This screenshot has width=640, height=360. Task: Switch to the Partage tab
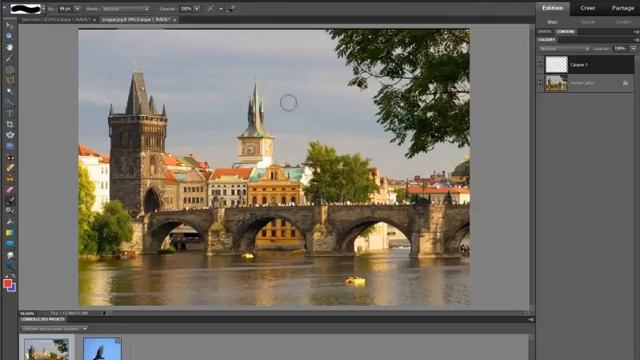(622, 8)
